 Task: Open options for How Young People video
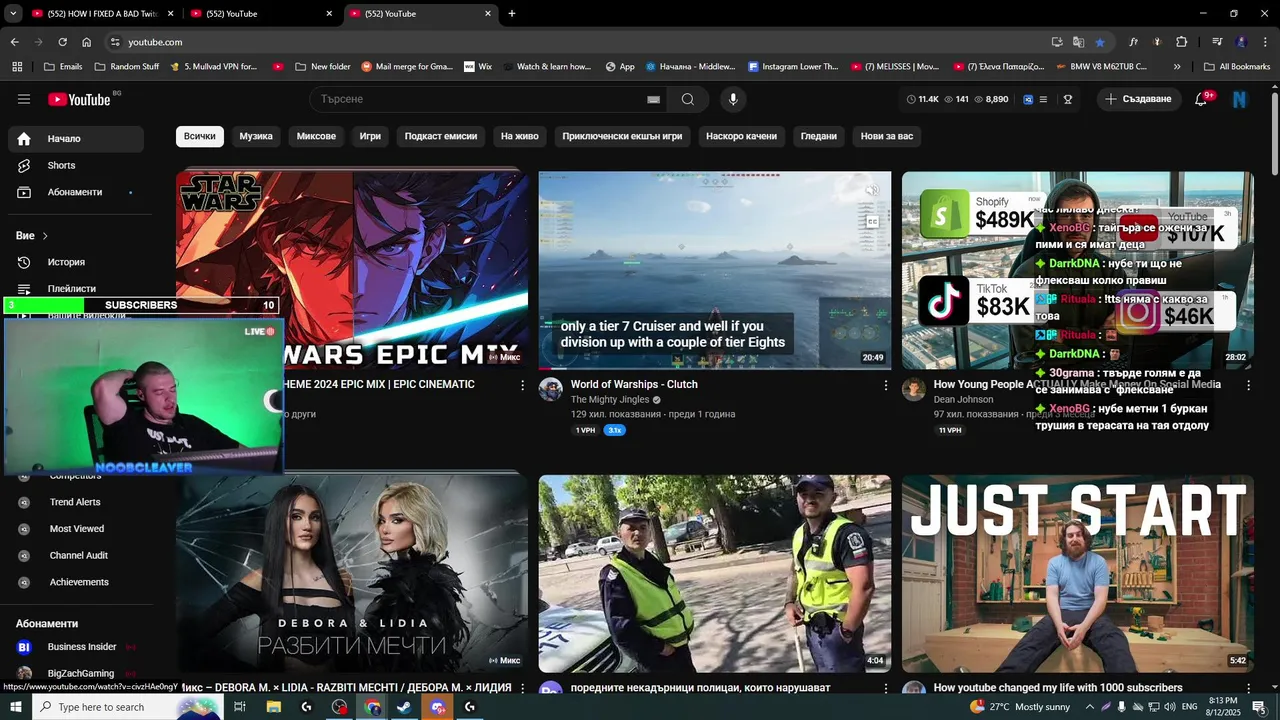(1248, 385)
